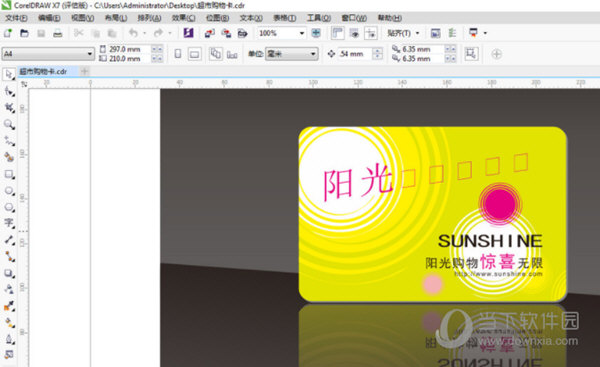The height and width of the screenshot is (367, 600).
Task: Open the 布局(L) menu
Action: click(116, 18)
